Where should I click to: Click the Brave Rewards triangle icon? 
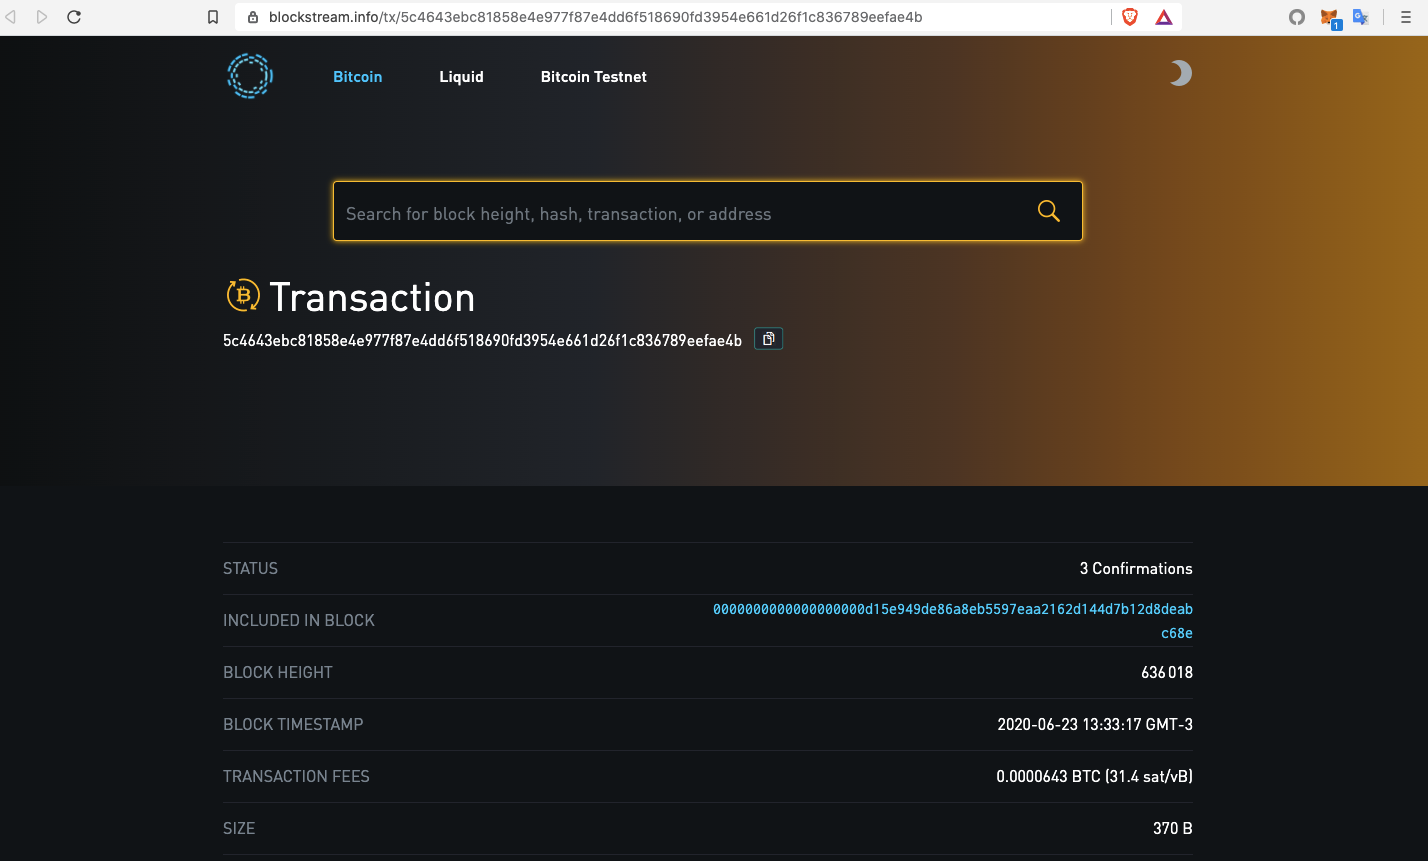pos(1164,17)
